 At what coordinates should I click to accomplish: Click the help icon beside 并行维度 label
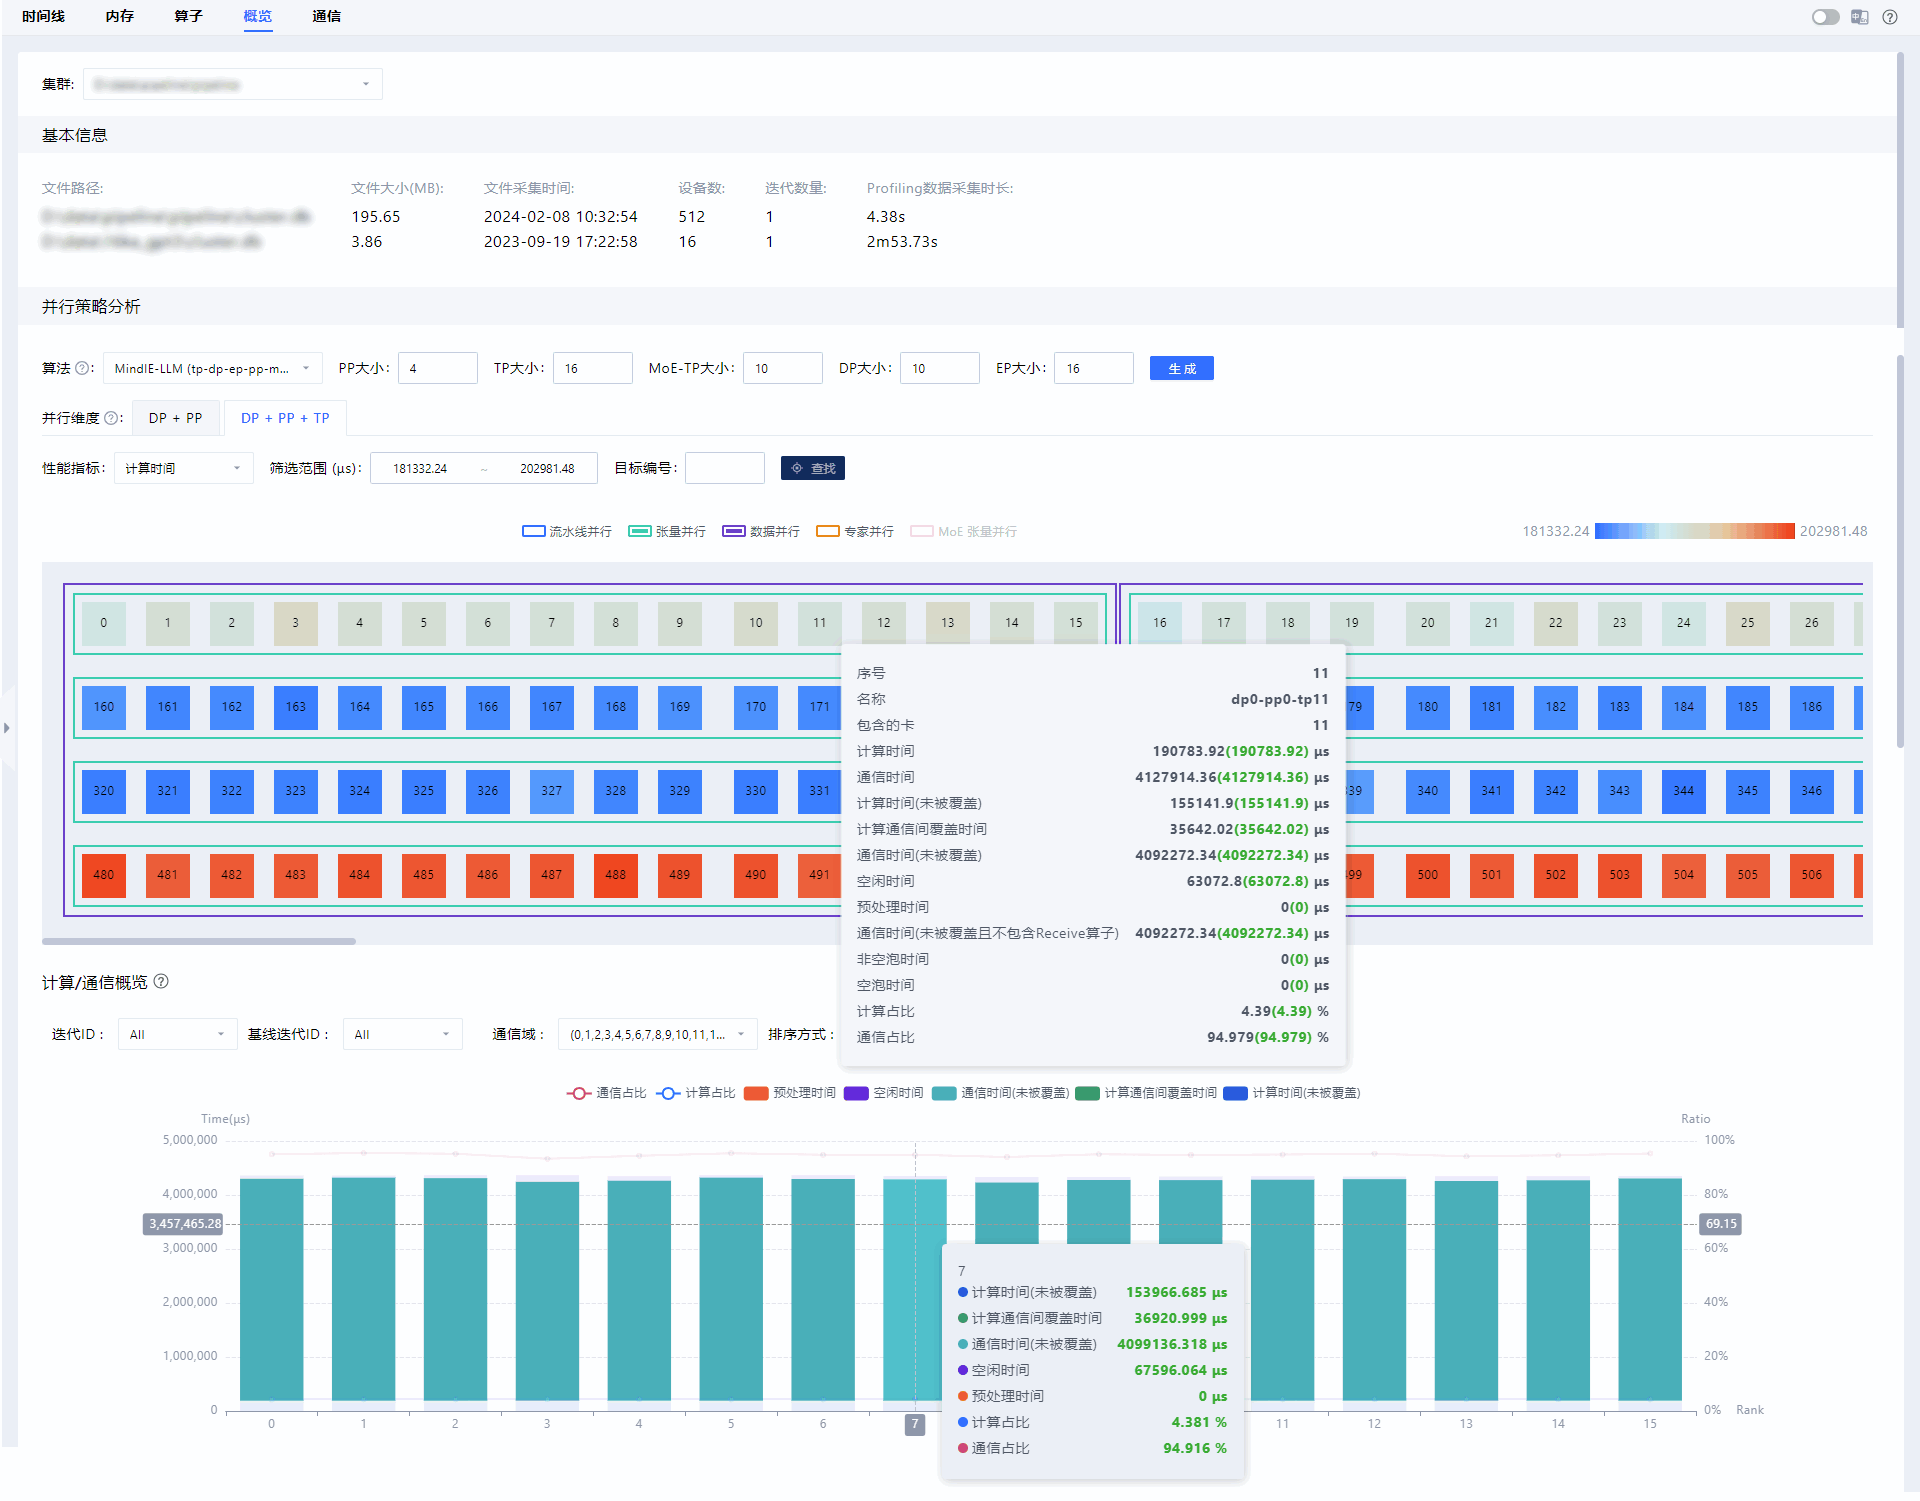111,418
